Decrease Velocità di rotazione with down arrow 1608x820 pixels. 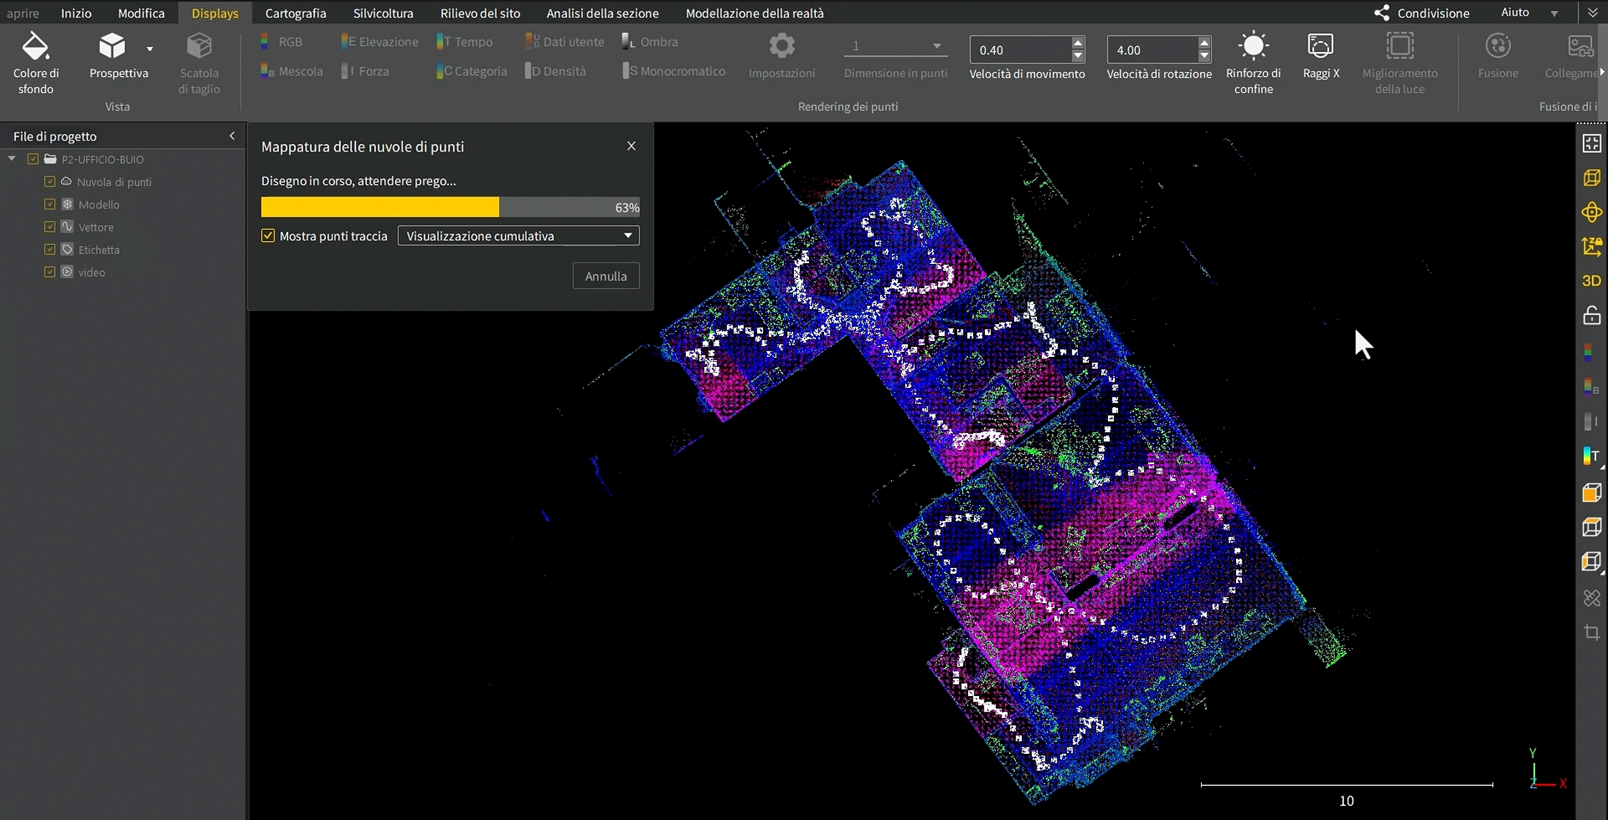[x=1204, y=56]
